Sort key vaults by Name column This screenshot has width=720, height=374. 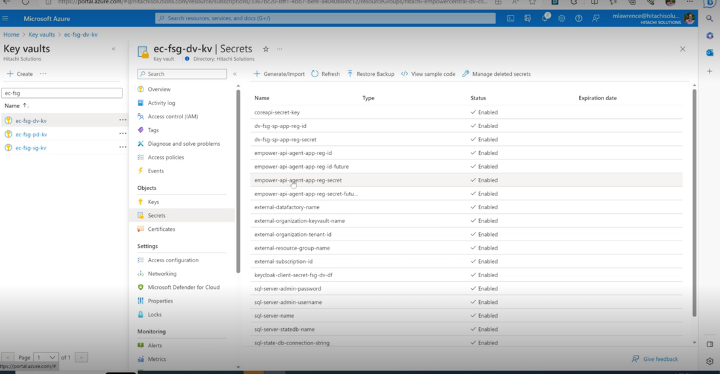tap(17, 106)
